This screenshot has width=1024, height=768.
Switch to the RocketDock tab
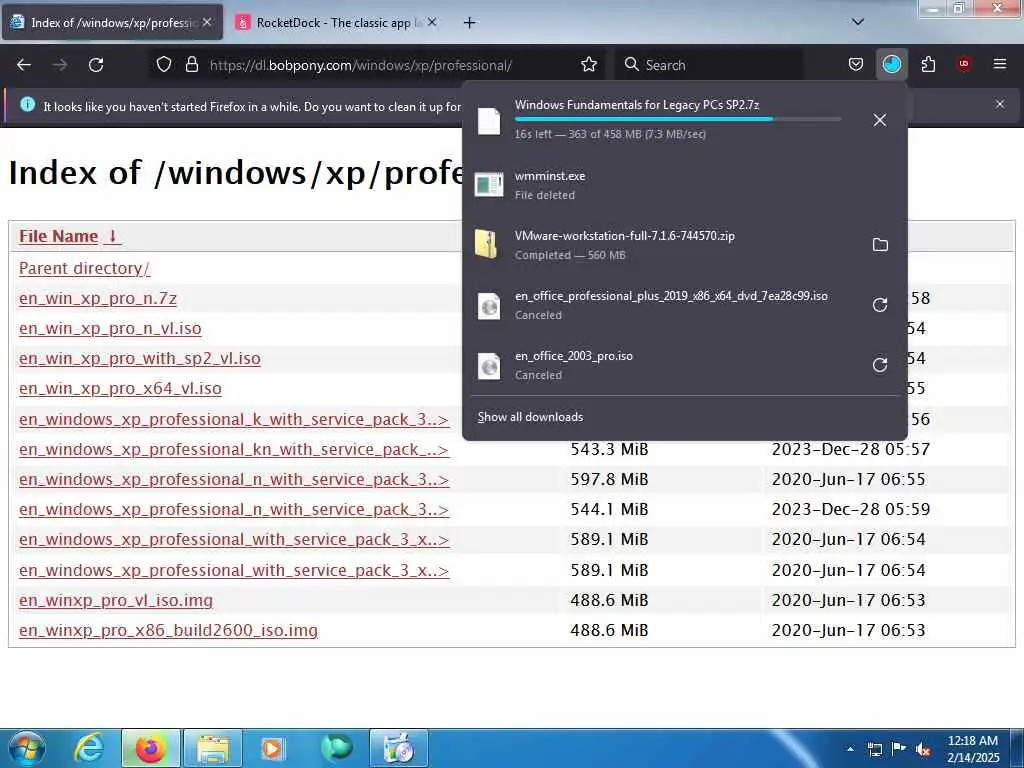pyautogui.click(x=336, y=23)
